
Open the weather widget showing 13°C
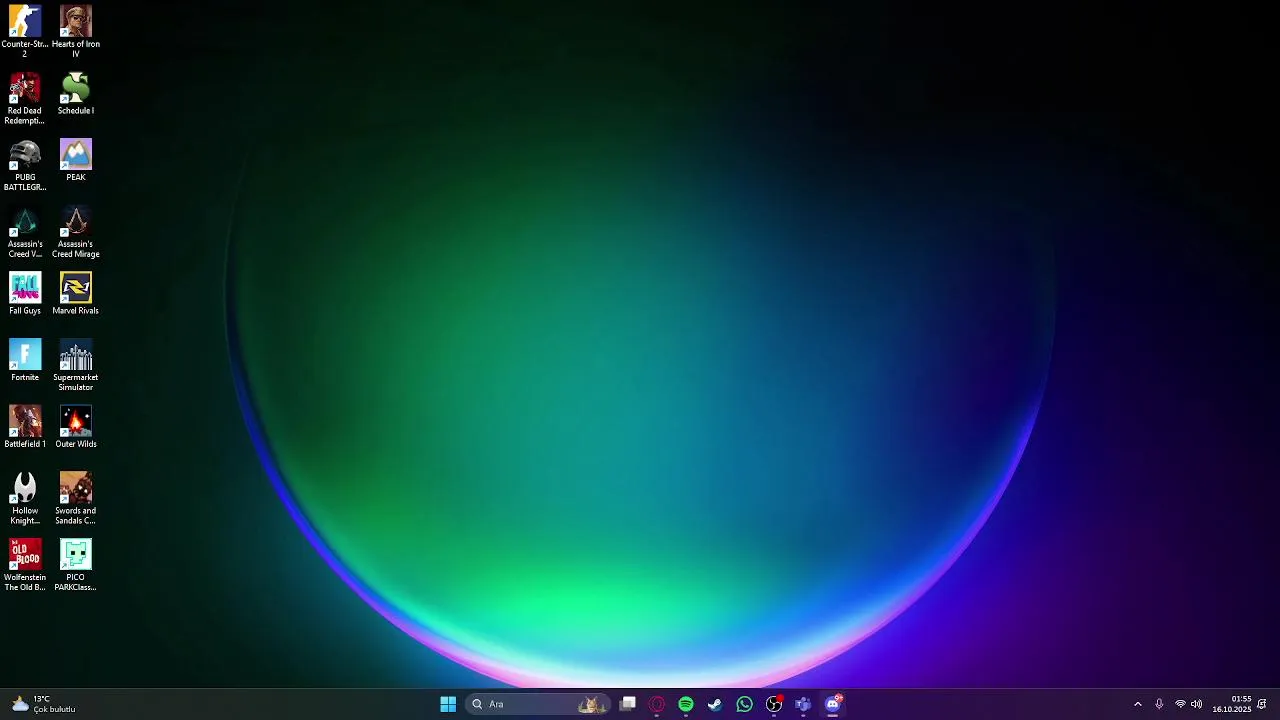43,704
